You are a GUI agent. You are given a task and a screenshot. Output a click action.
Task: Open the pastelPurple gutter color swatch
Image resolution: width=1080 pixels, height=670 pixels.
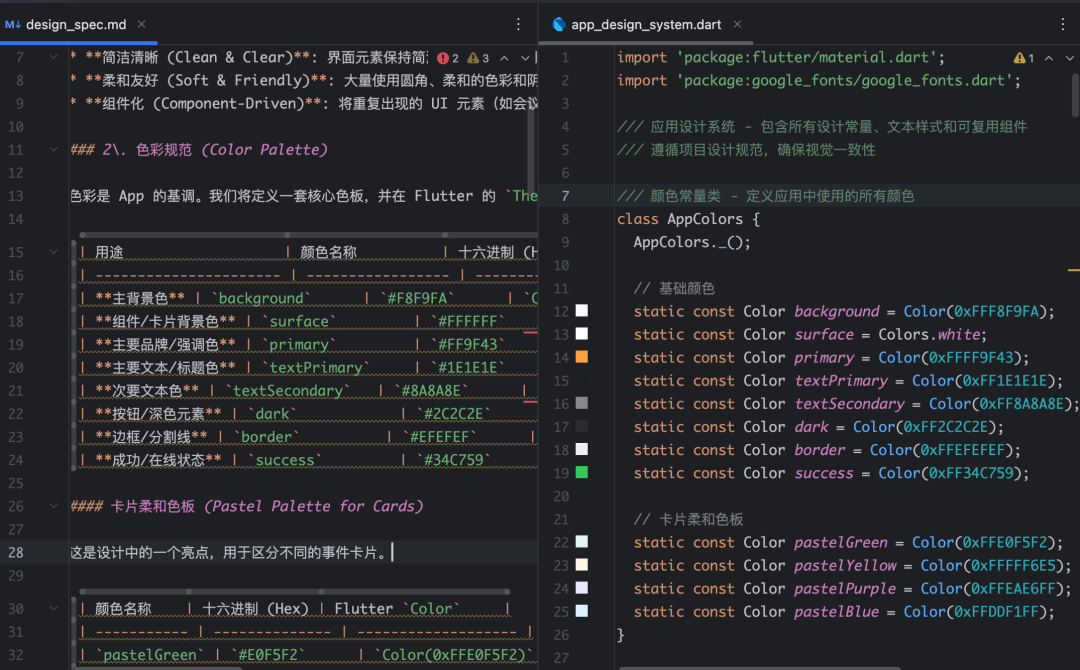[582, 588]
